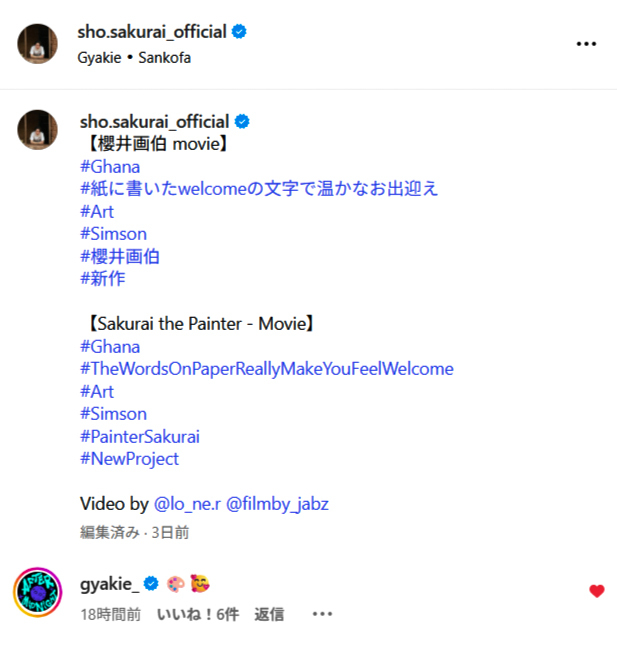Open the caption author sho.sakurai_official username
The width and height of the screenshot is (617, 648).
tap(155, 122)
